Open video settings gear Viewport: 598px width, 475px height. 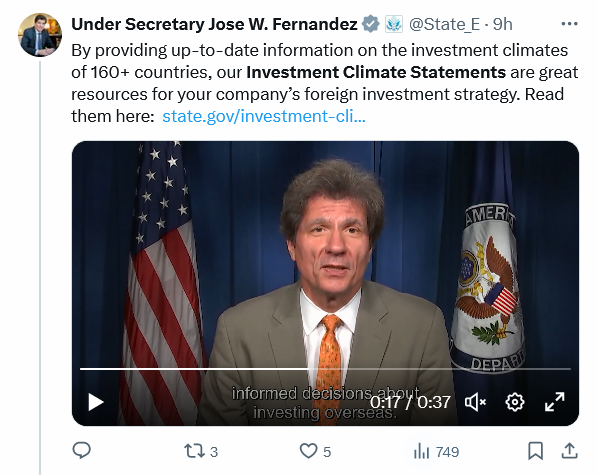tap(515, 402)
